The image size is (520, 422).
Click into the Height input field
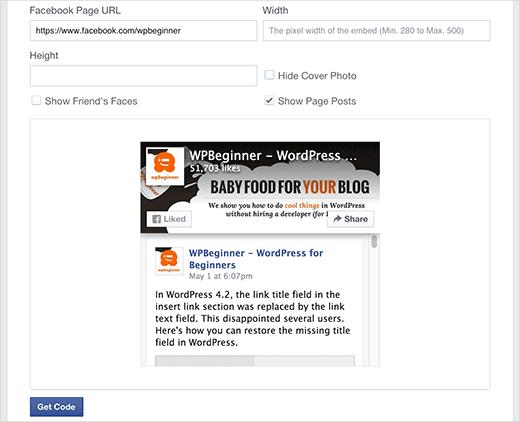(x=143, y=76)
